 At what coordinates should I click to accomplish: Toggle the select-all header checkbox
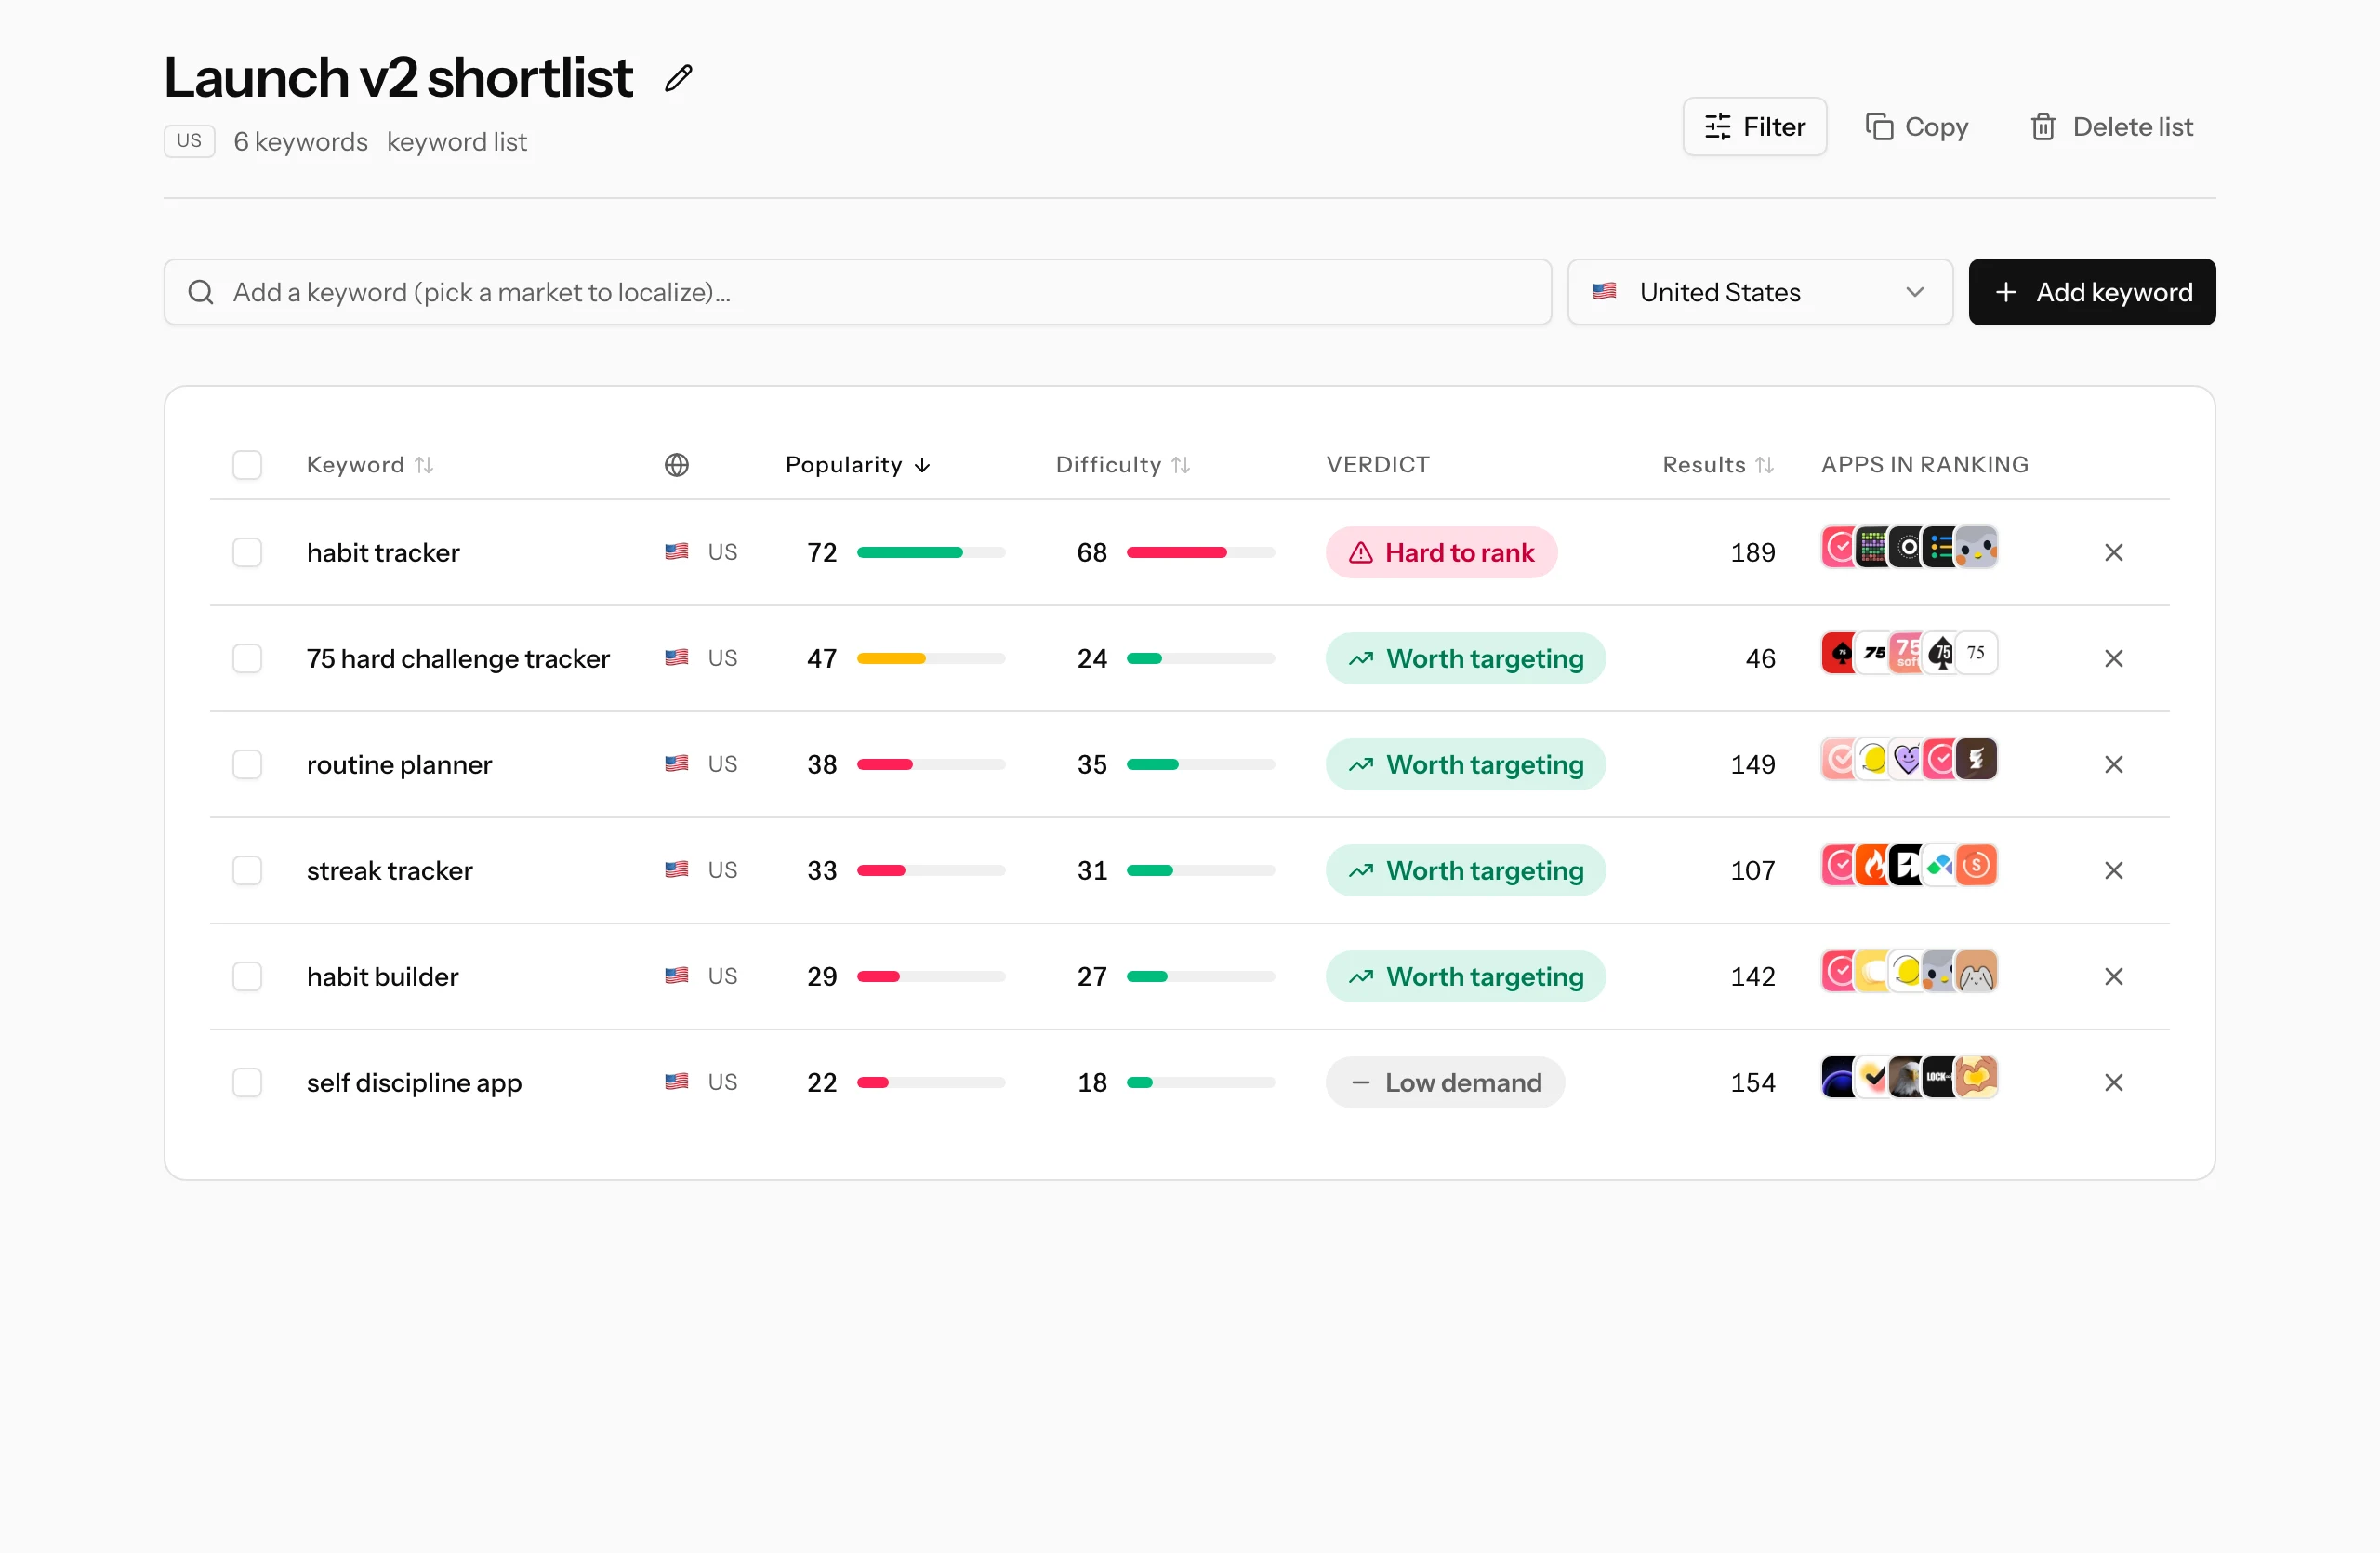tap(247, 465)
